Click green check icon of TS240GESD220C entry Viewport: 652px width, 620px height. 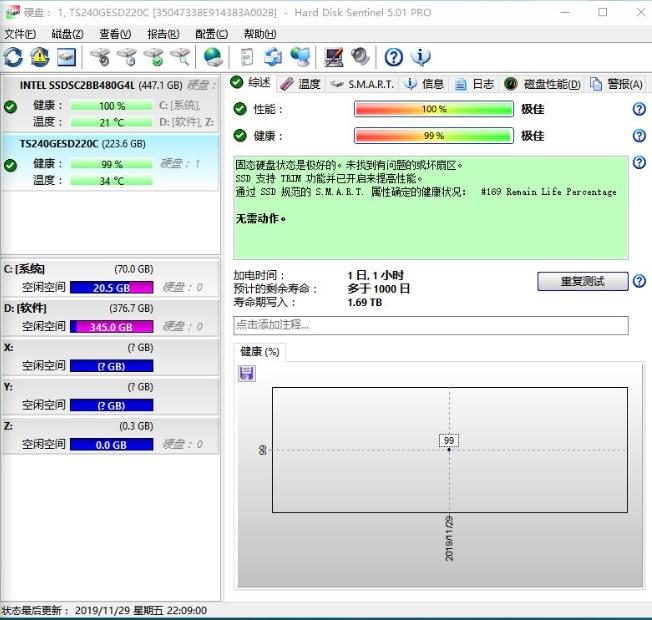coord(10,165)
